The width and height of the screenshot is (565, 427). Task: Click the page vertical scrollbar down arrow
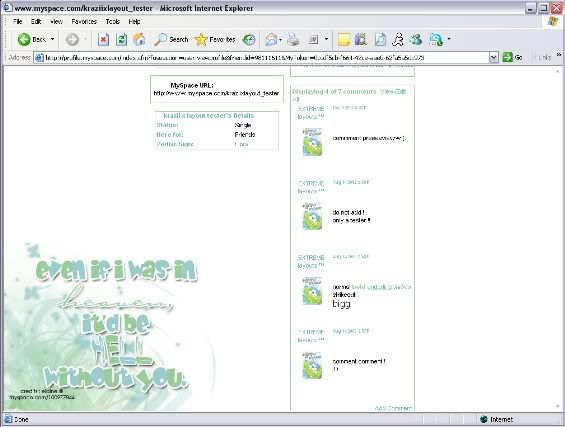(x=558, y=407)
